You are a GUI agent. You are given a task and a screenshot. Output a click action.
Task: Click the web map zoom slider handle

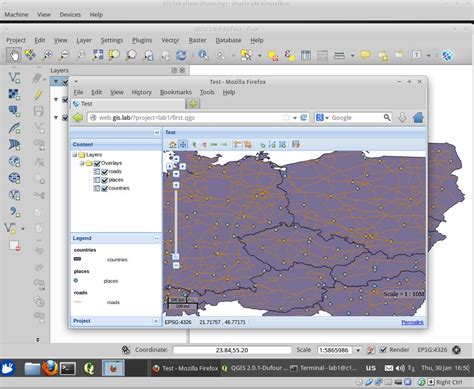[176, 256]
